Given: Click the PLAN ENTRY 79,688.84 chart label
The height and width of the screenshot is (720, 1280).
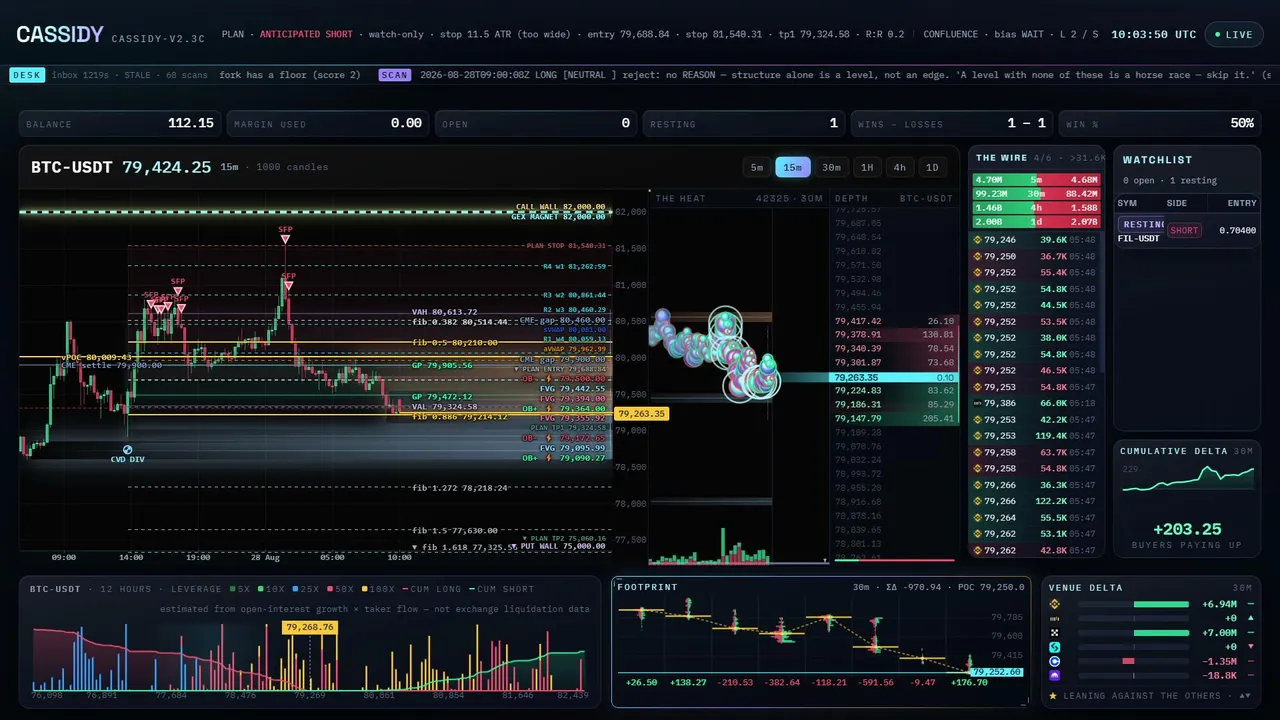Looking at the screenshot, I should pos(561,369).
